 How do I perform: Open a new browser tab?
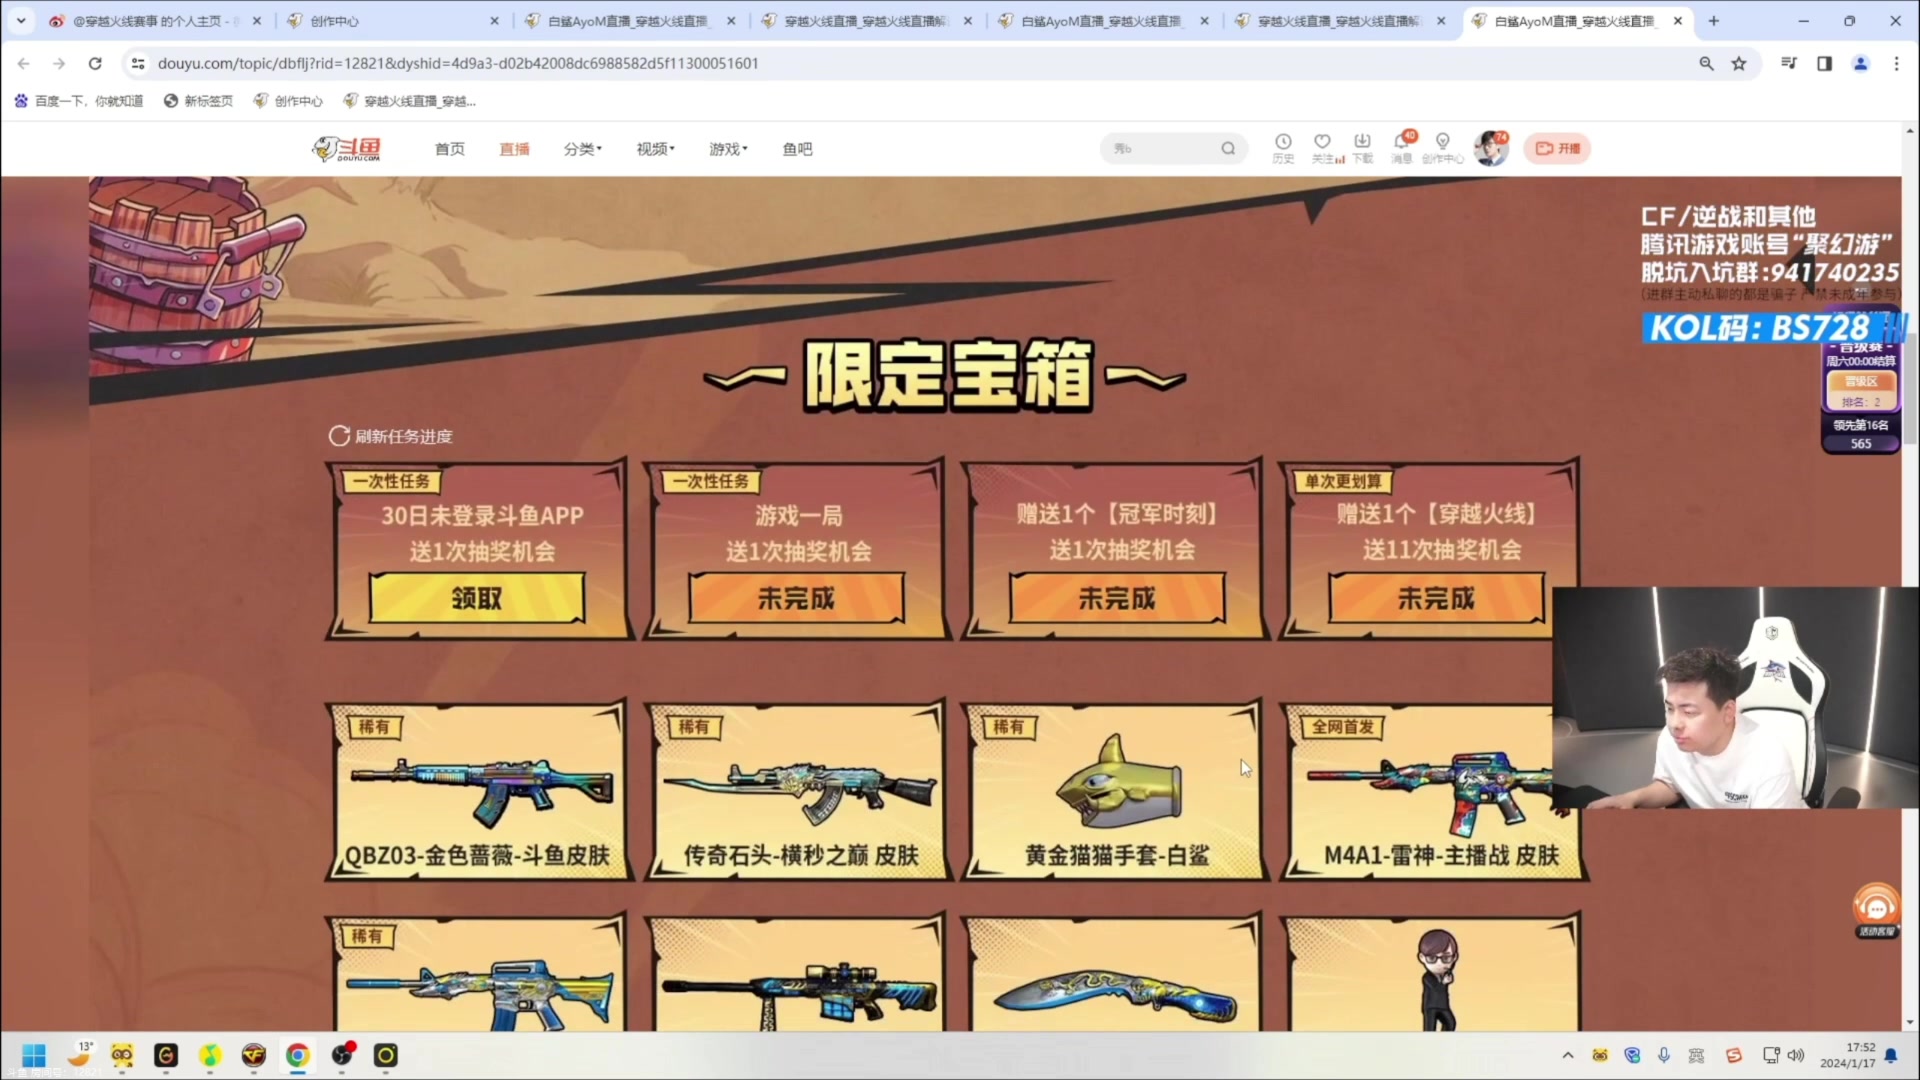click(x=1713, y=20)
